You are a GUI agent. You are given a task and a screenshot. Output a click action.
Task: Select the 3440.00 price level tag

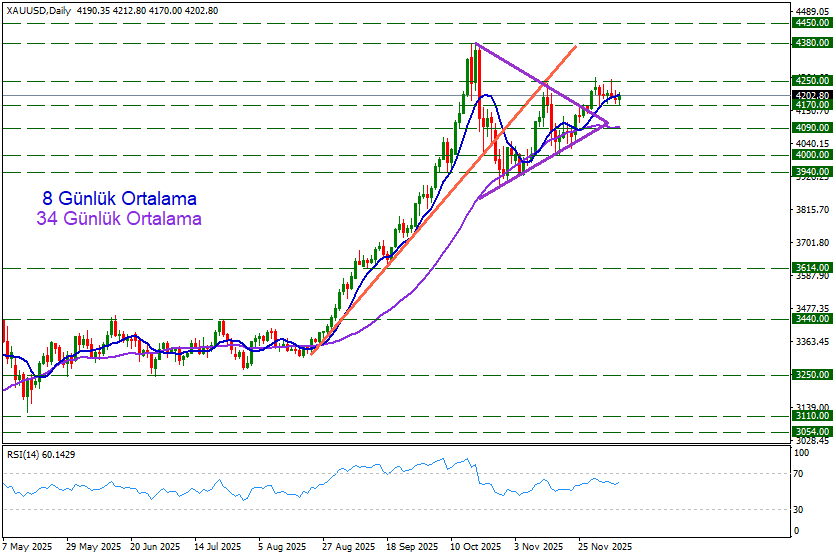point(811,318)
